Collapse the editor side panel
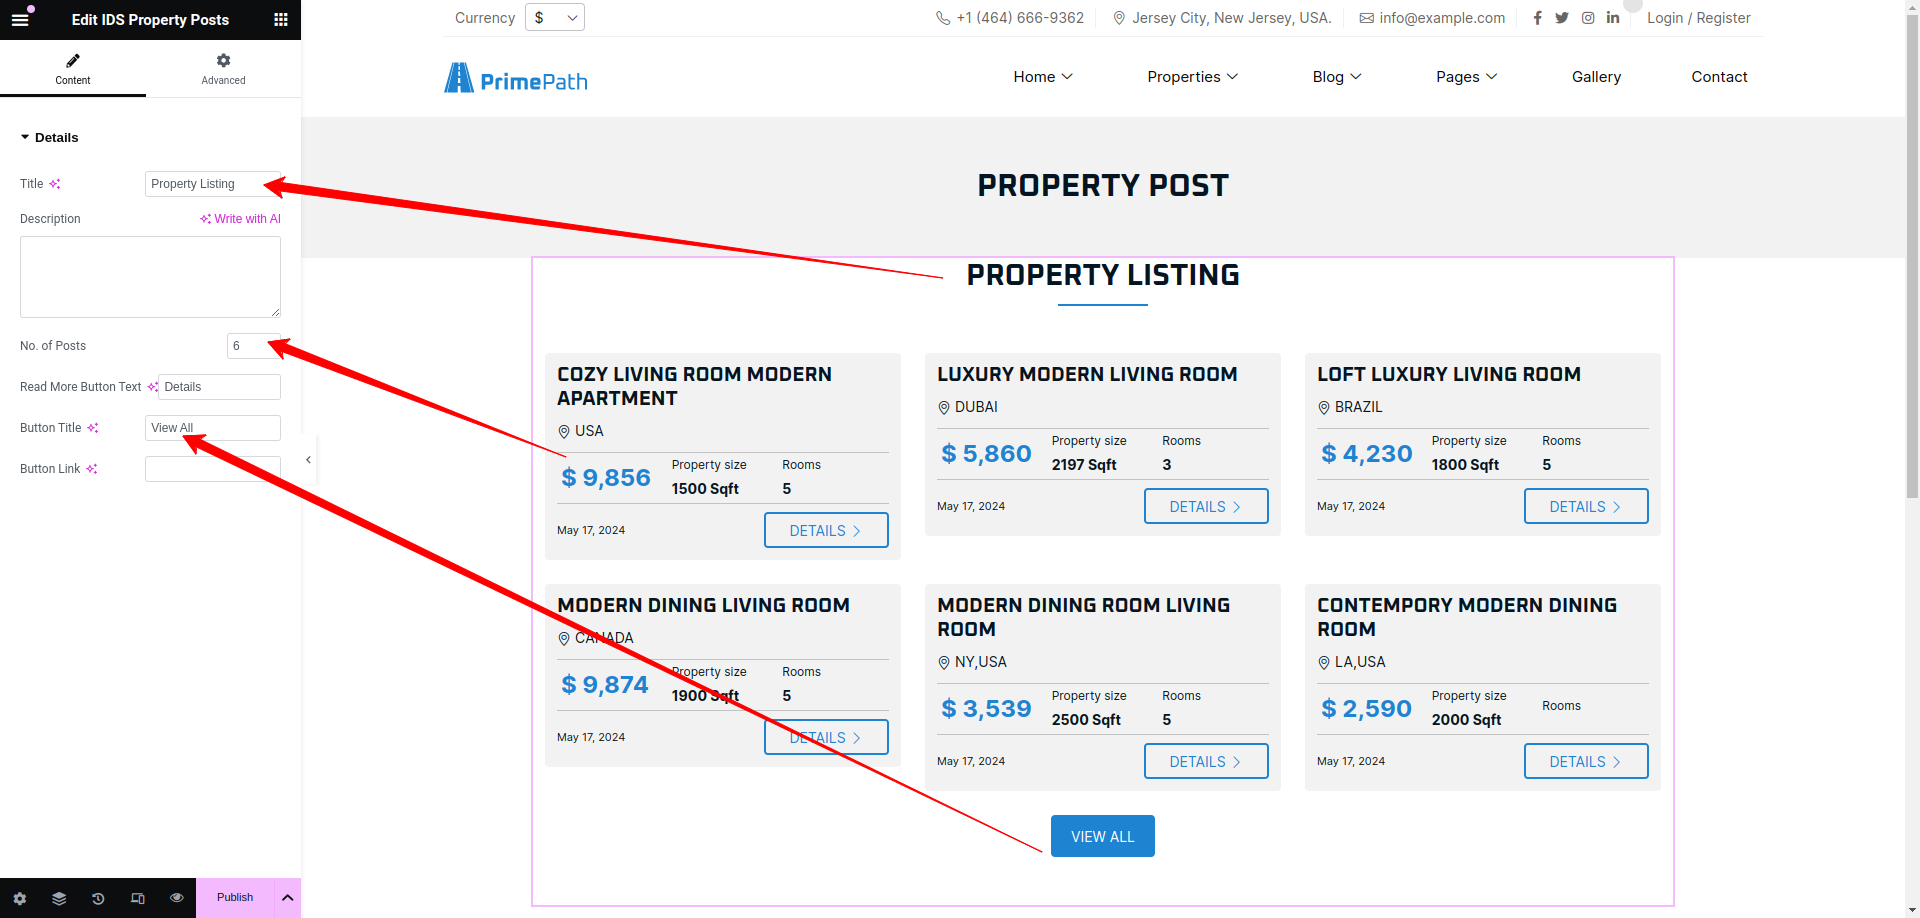This screenshot has height=918, width=1920. click(308, 460)
